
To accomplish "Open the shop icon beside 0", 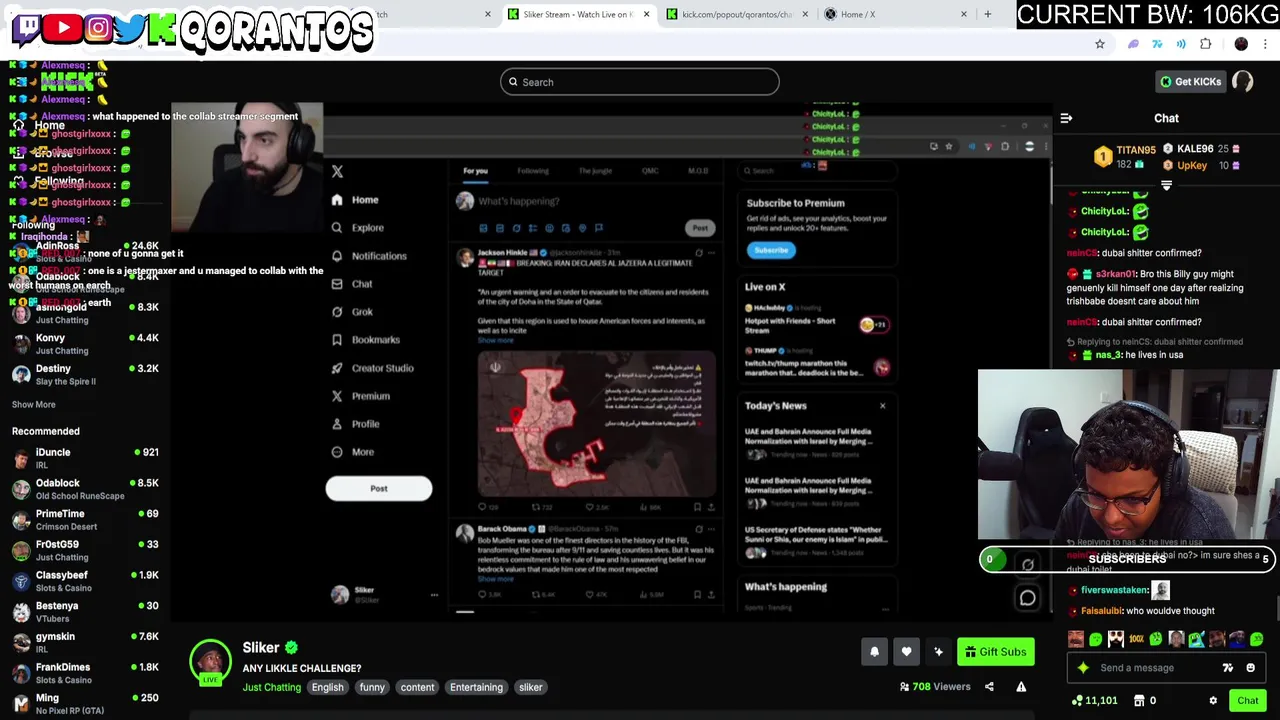I will coord(1139,701).
